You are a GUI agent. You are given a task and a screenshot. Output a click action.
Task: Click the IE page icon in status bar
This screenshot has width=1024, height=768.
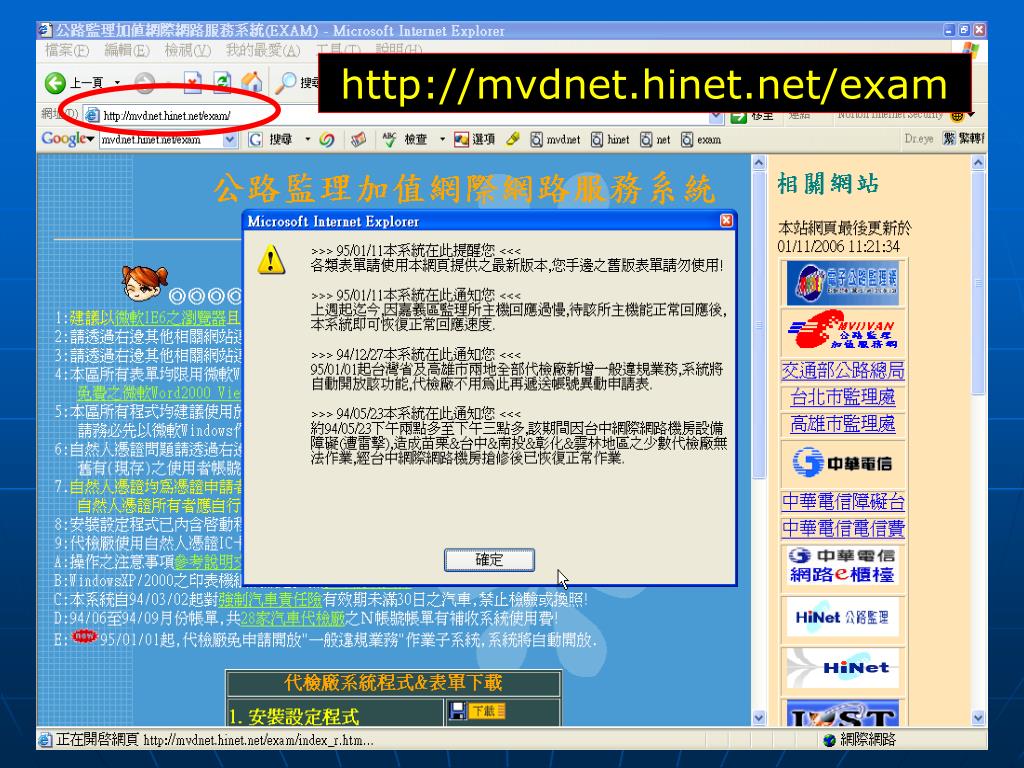(44, 740)
